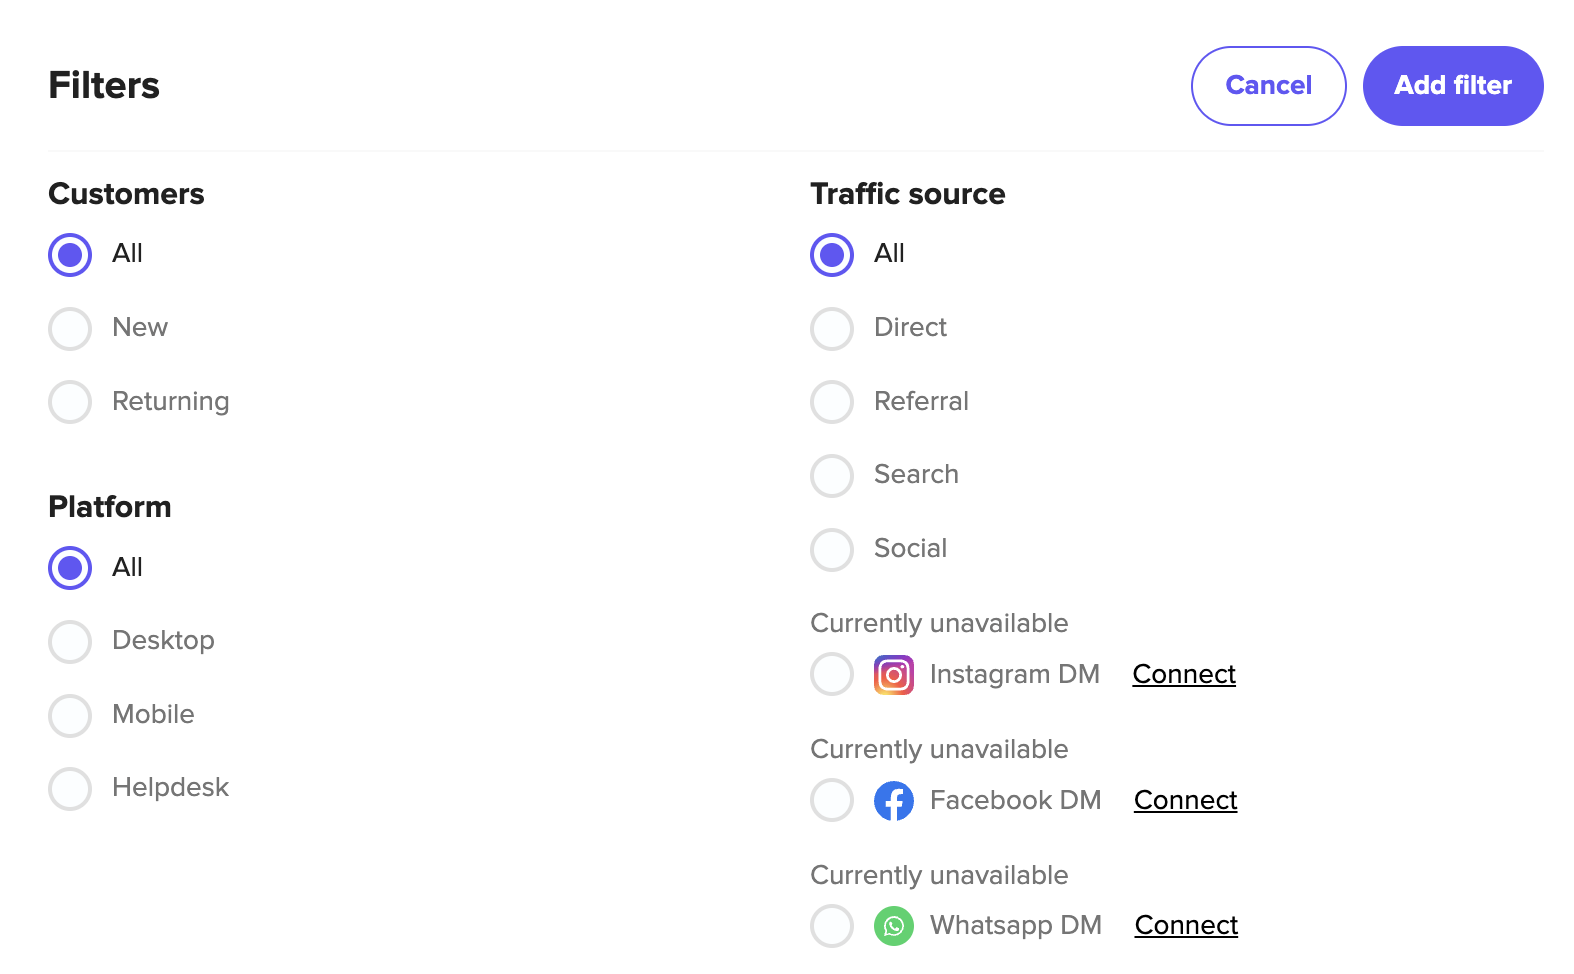
Task: Select Social traffic source option
Action: 832,549
